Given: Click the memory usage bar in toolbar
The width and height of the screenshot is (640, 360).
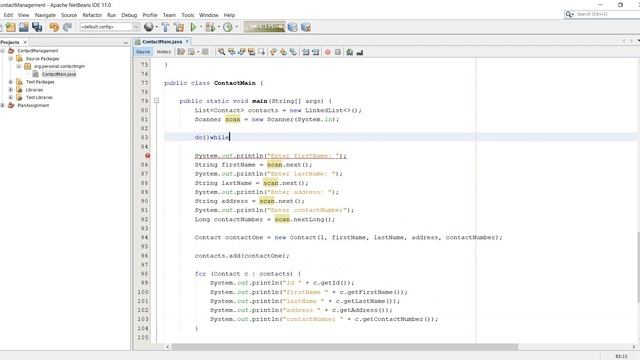Looking at the screenshot, I should pos(264,27).
